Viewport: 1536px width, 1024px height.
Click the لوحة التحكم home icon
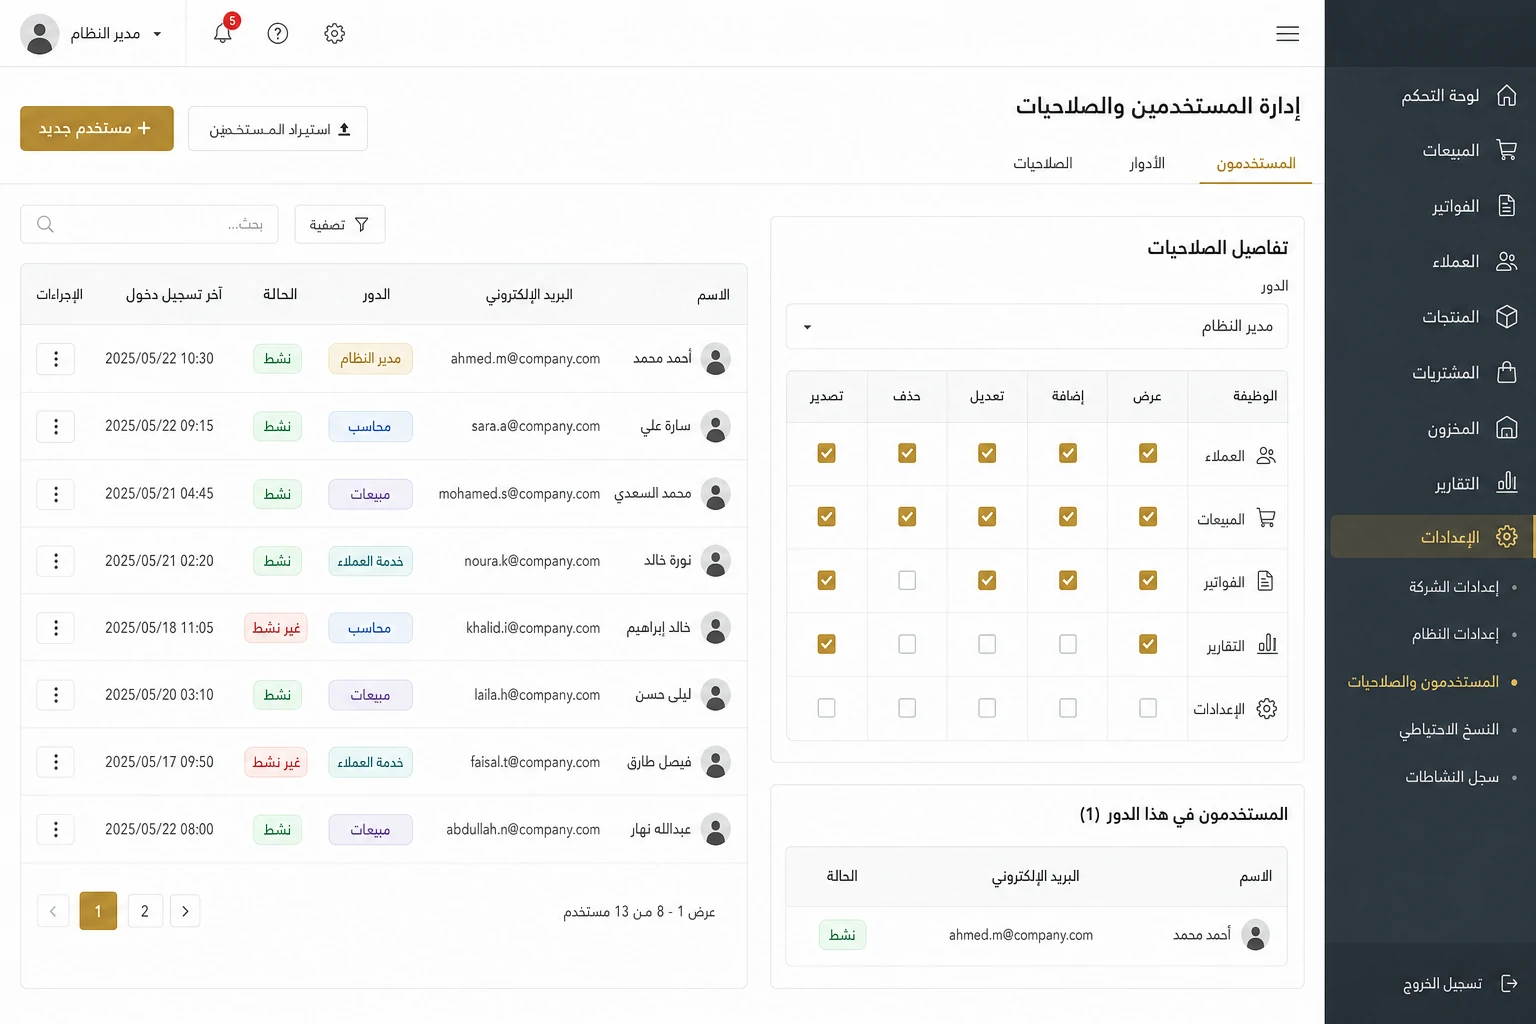pyautogui.click(x=1507, y=95)
